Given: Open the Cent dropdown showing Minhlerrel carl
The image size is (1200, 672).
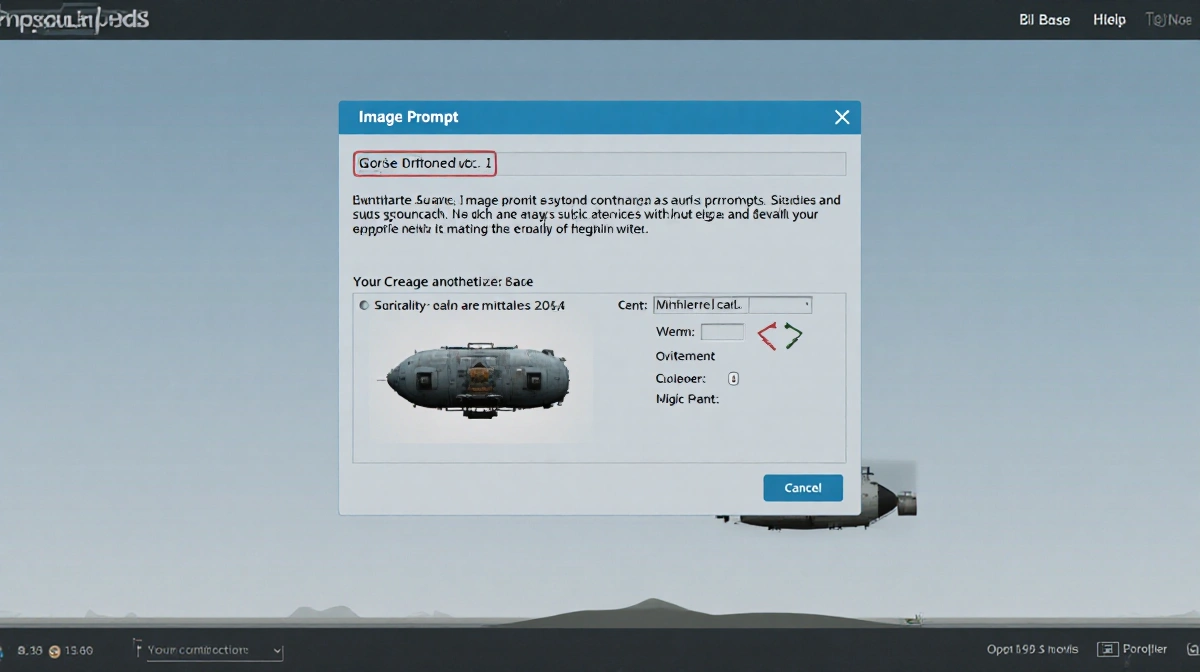Looking at the screenshot, I should tap(733, 304).
